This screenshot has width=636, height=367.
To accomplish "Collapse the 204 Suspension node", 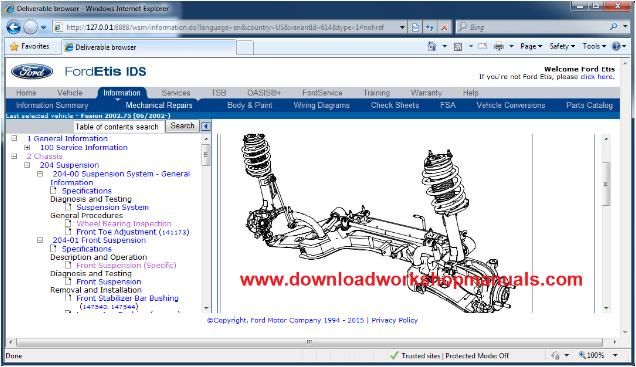I will point(27,165).
